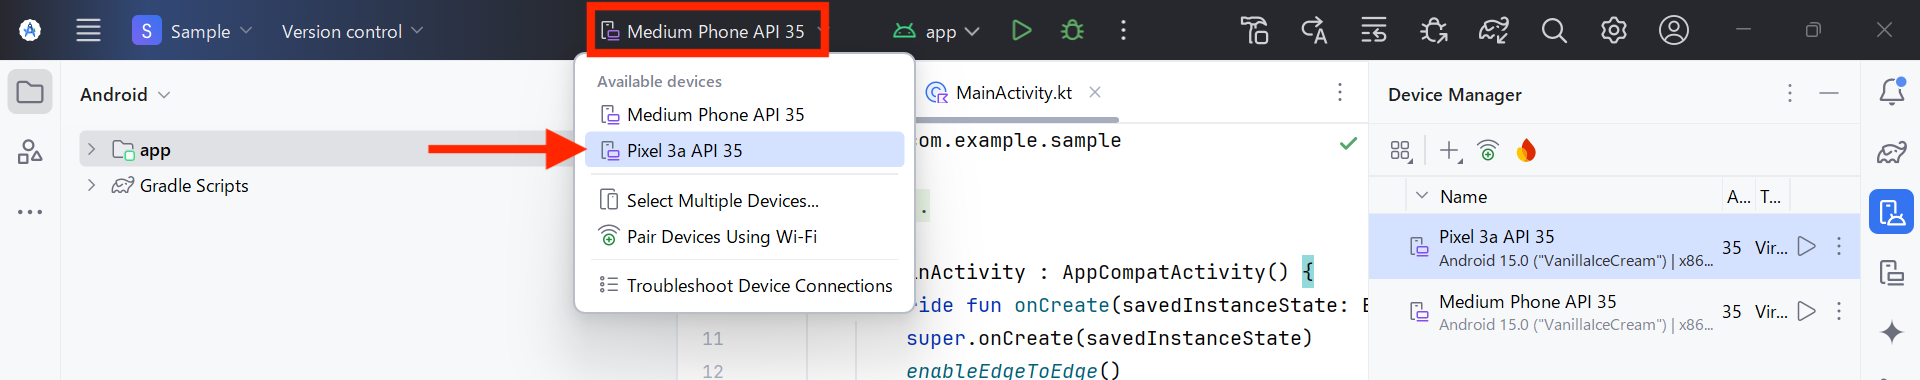Open the account profile icon
The image size is (1920, 380).
pos(1674,31)
